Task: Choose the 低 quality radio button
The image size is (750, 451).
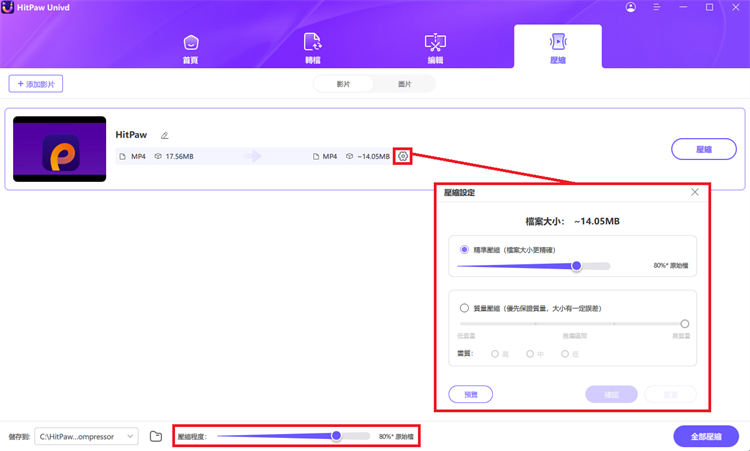Action: pos(565,354)
